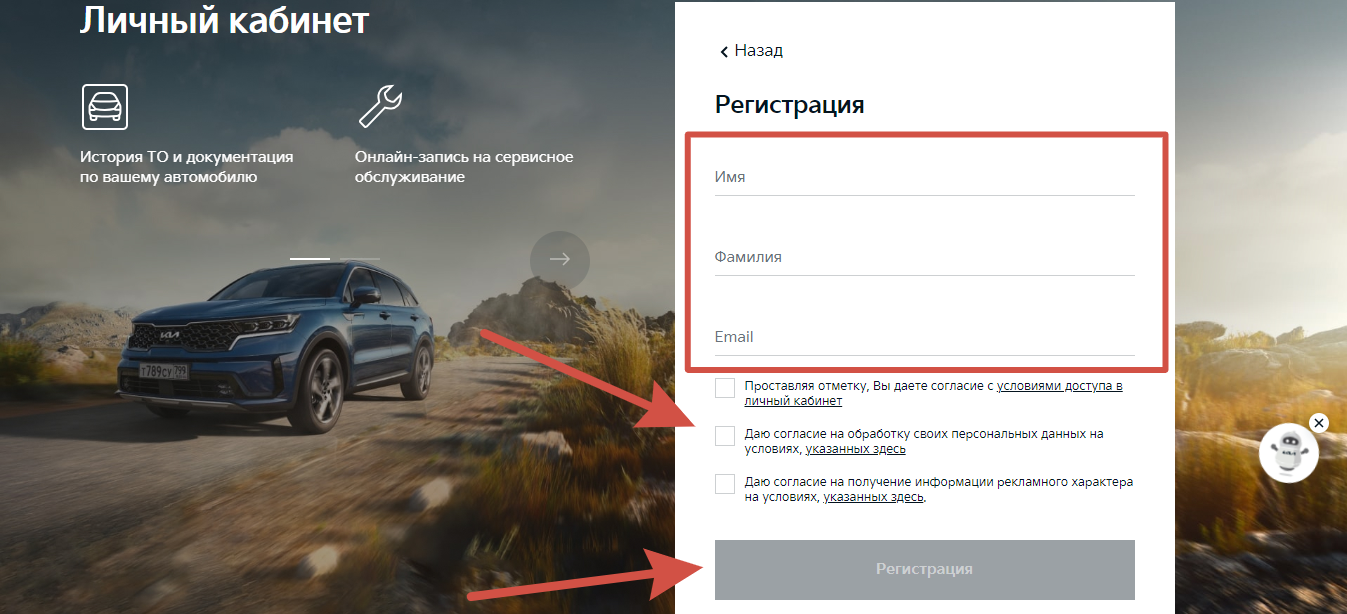Screen dimensions: 1347x614
Task: Check the advertising information consent box
Action: pyautogui.click(x=725, y=484)
